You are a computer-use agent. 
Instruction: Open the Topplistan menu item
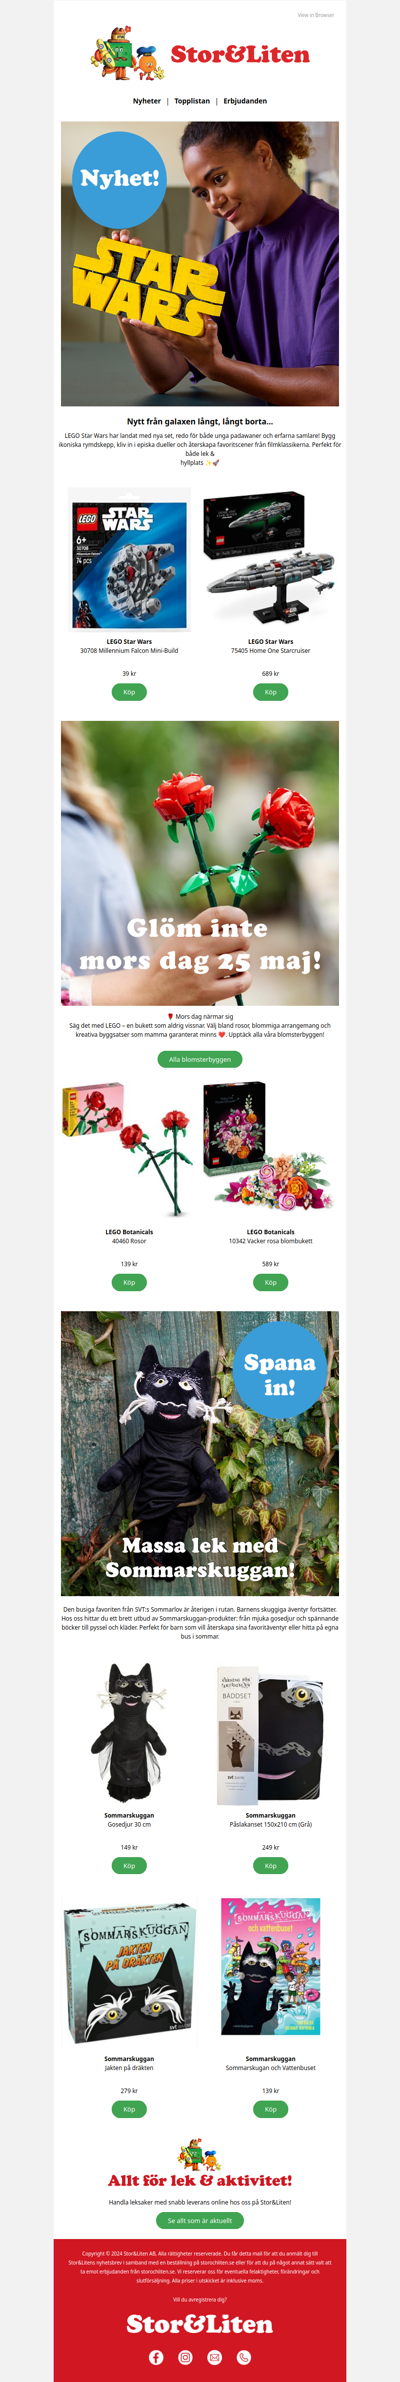coord(192,101)
